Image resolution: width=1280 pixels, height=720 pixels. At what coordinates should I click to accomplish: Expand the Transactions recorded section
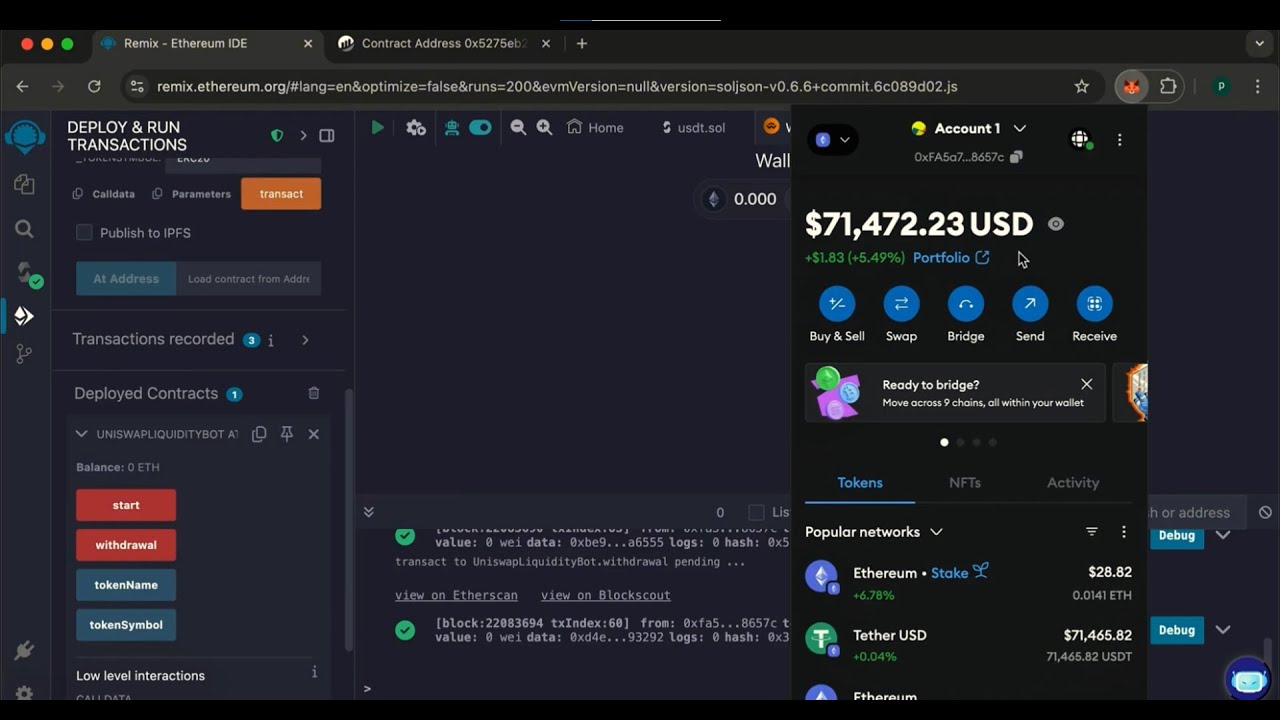click(x=305, y=340)
